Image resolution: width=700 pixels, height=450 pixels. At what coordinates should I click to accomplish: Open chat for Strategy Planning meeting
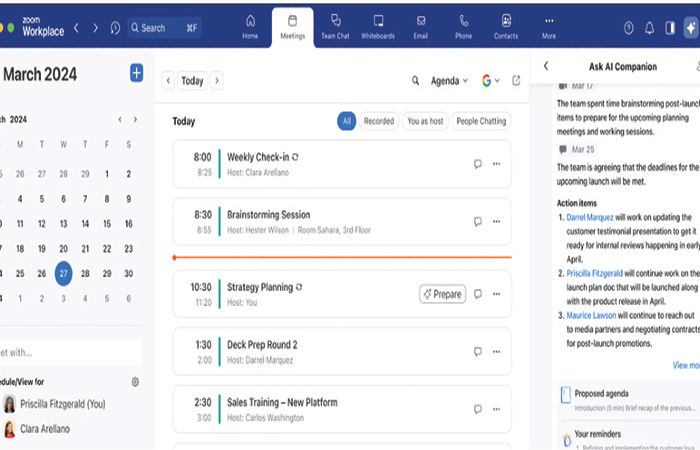coord(478,294)
